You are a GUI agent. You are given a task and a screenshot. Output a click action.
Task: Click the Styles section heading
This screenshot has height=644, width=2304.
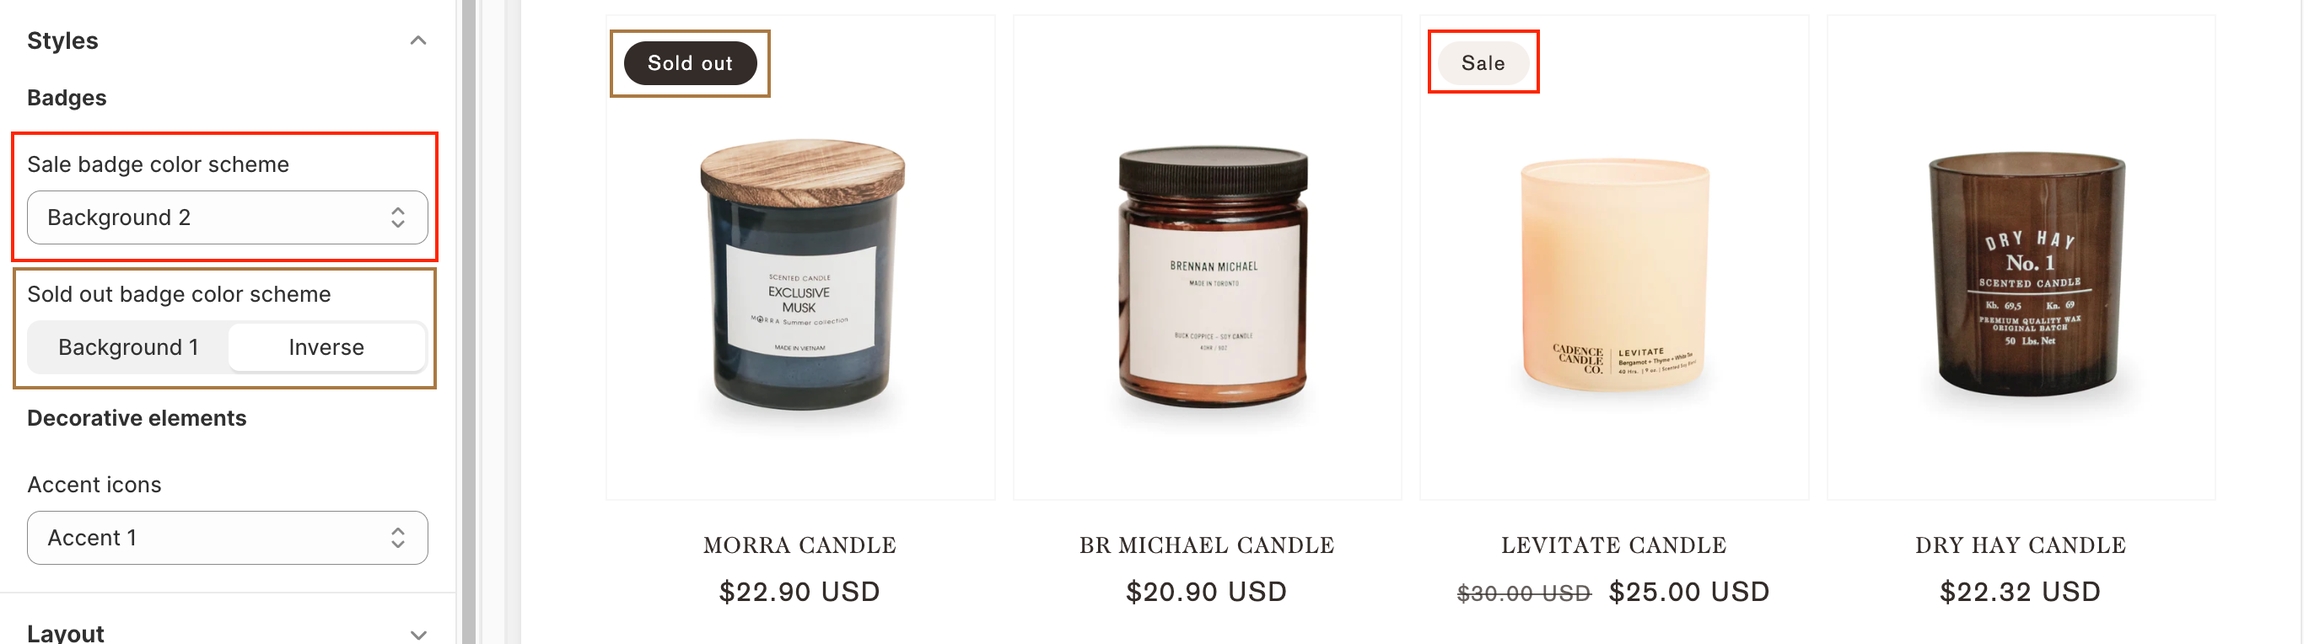[x=63, y=41]
